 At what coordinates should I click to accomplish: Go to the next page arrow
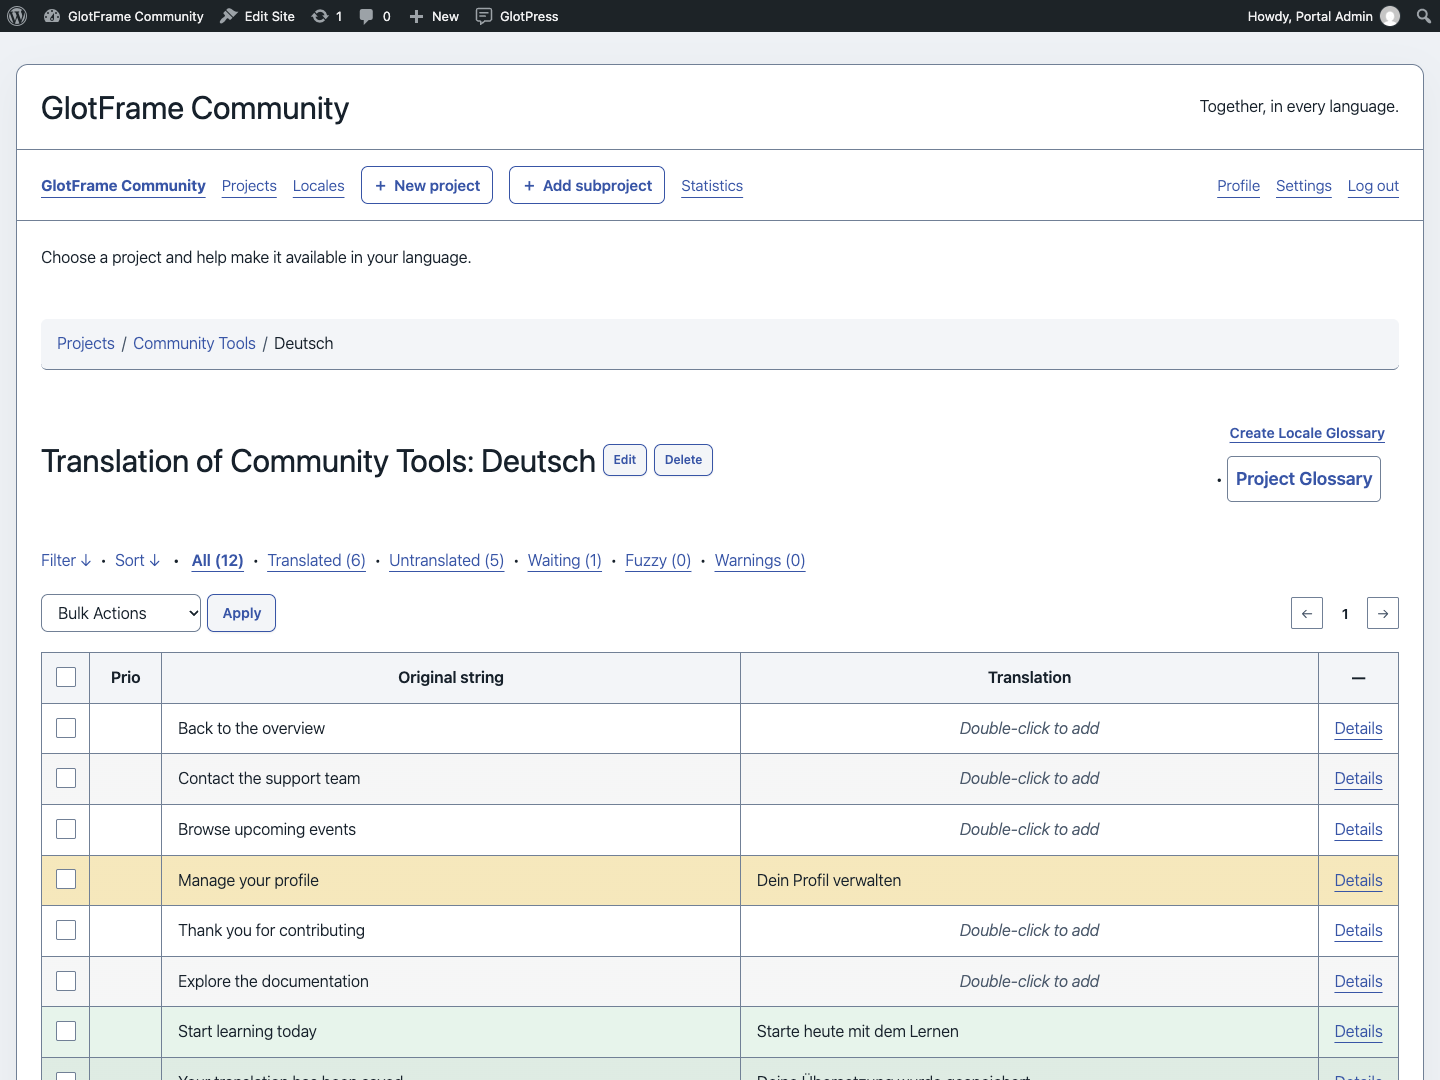coord(1383,613)
